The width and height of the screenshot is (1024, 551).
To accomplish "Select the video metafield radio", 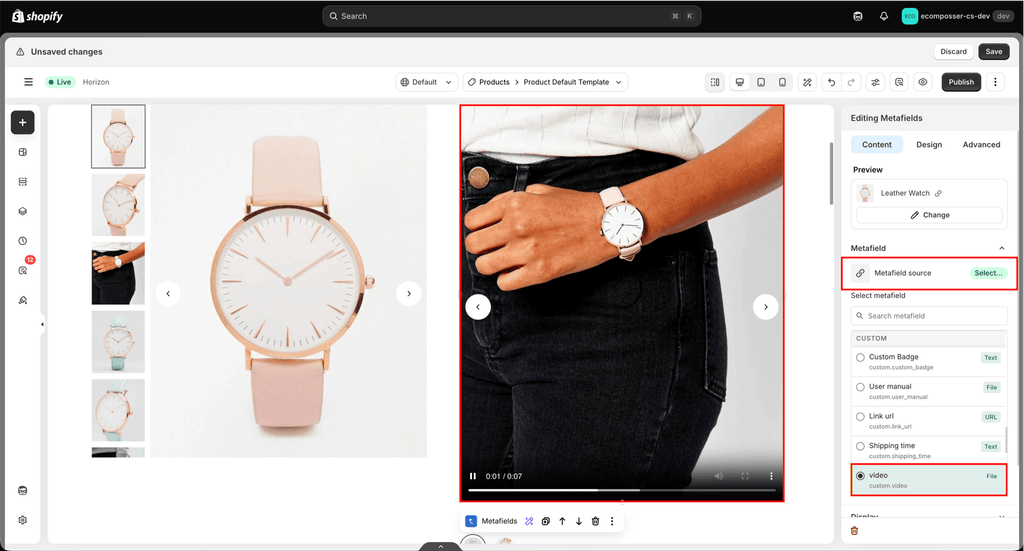I will [860, 476].
